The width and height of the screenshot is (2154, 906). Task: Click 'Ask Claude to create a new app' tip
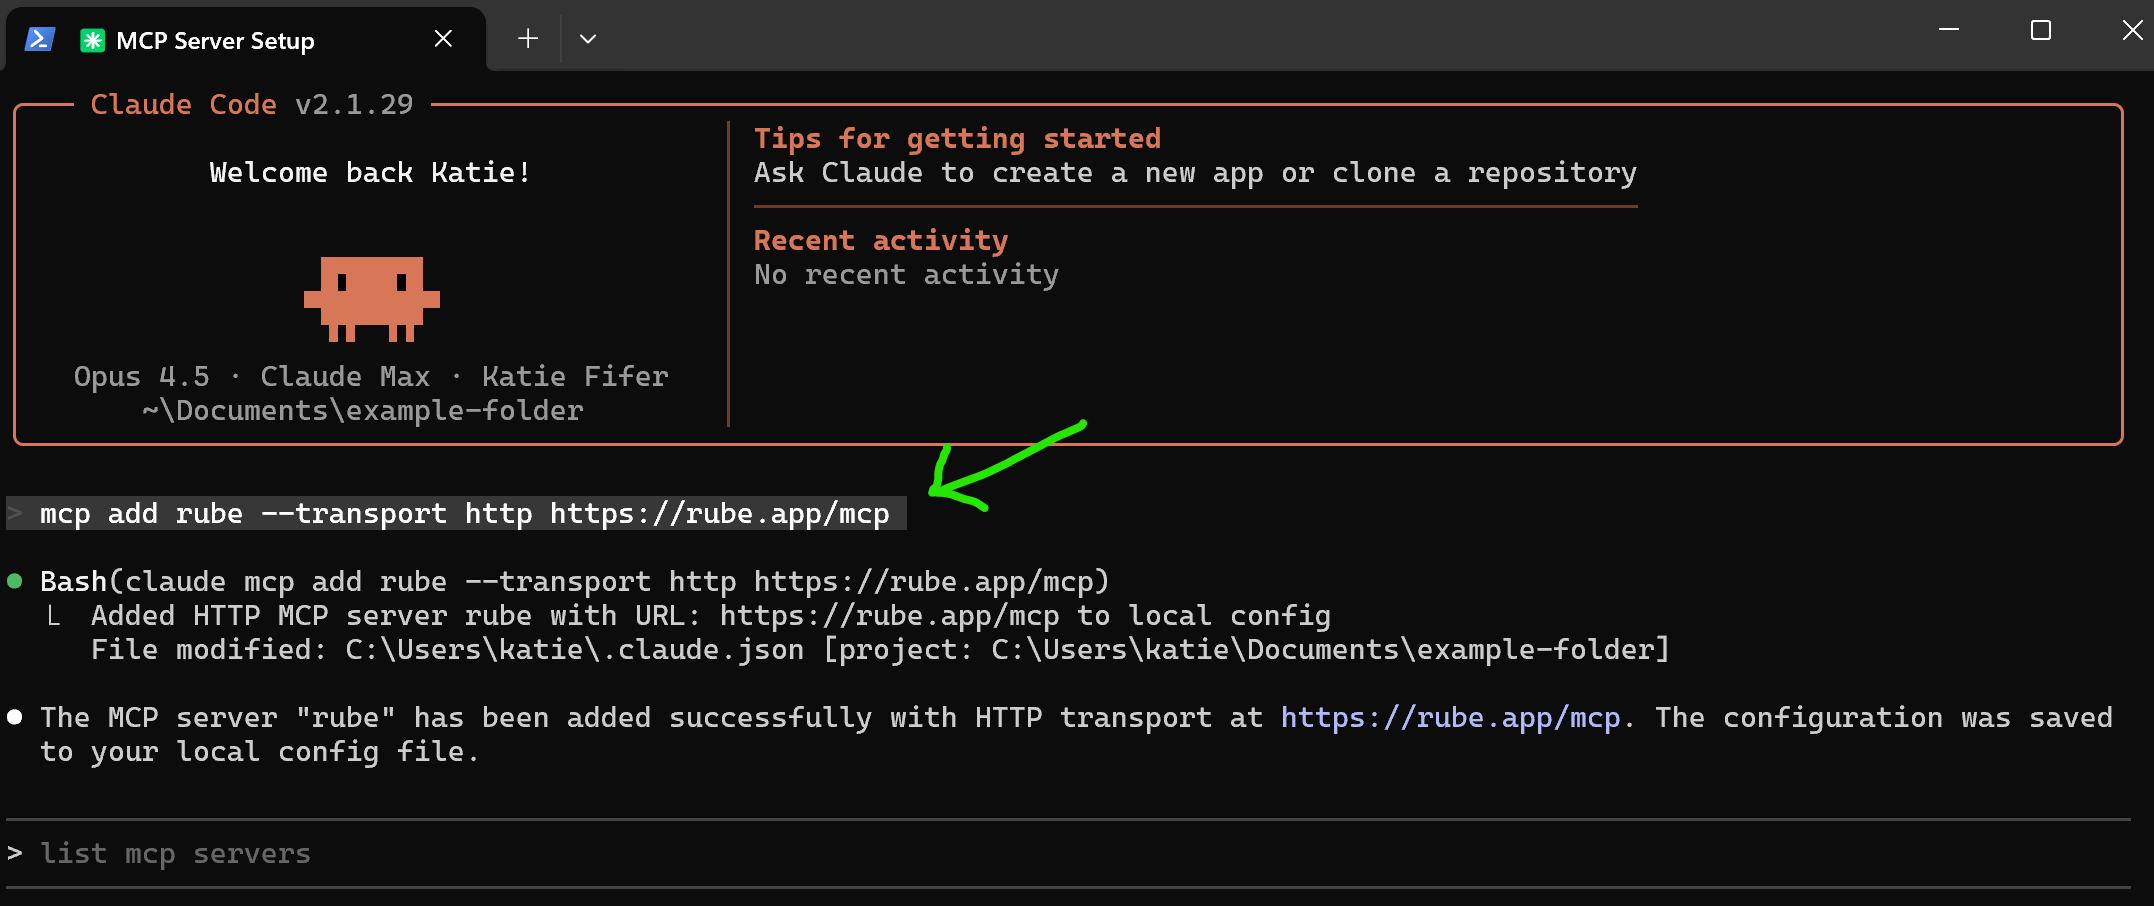click(1195, 173)
